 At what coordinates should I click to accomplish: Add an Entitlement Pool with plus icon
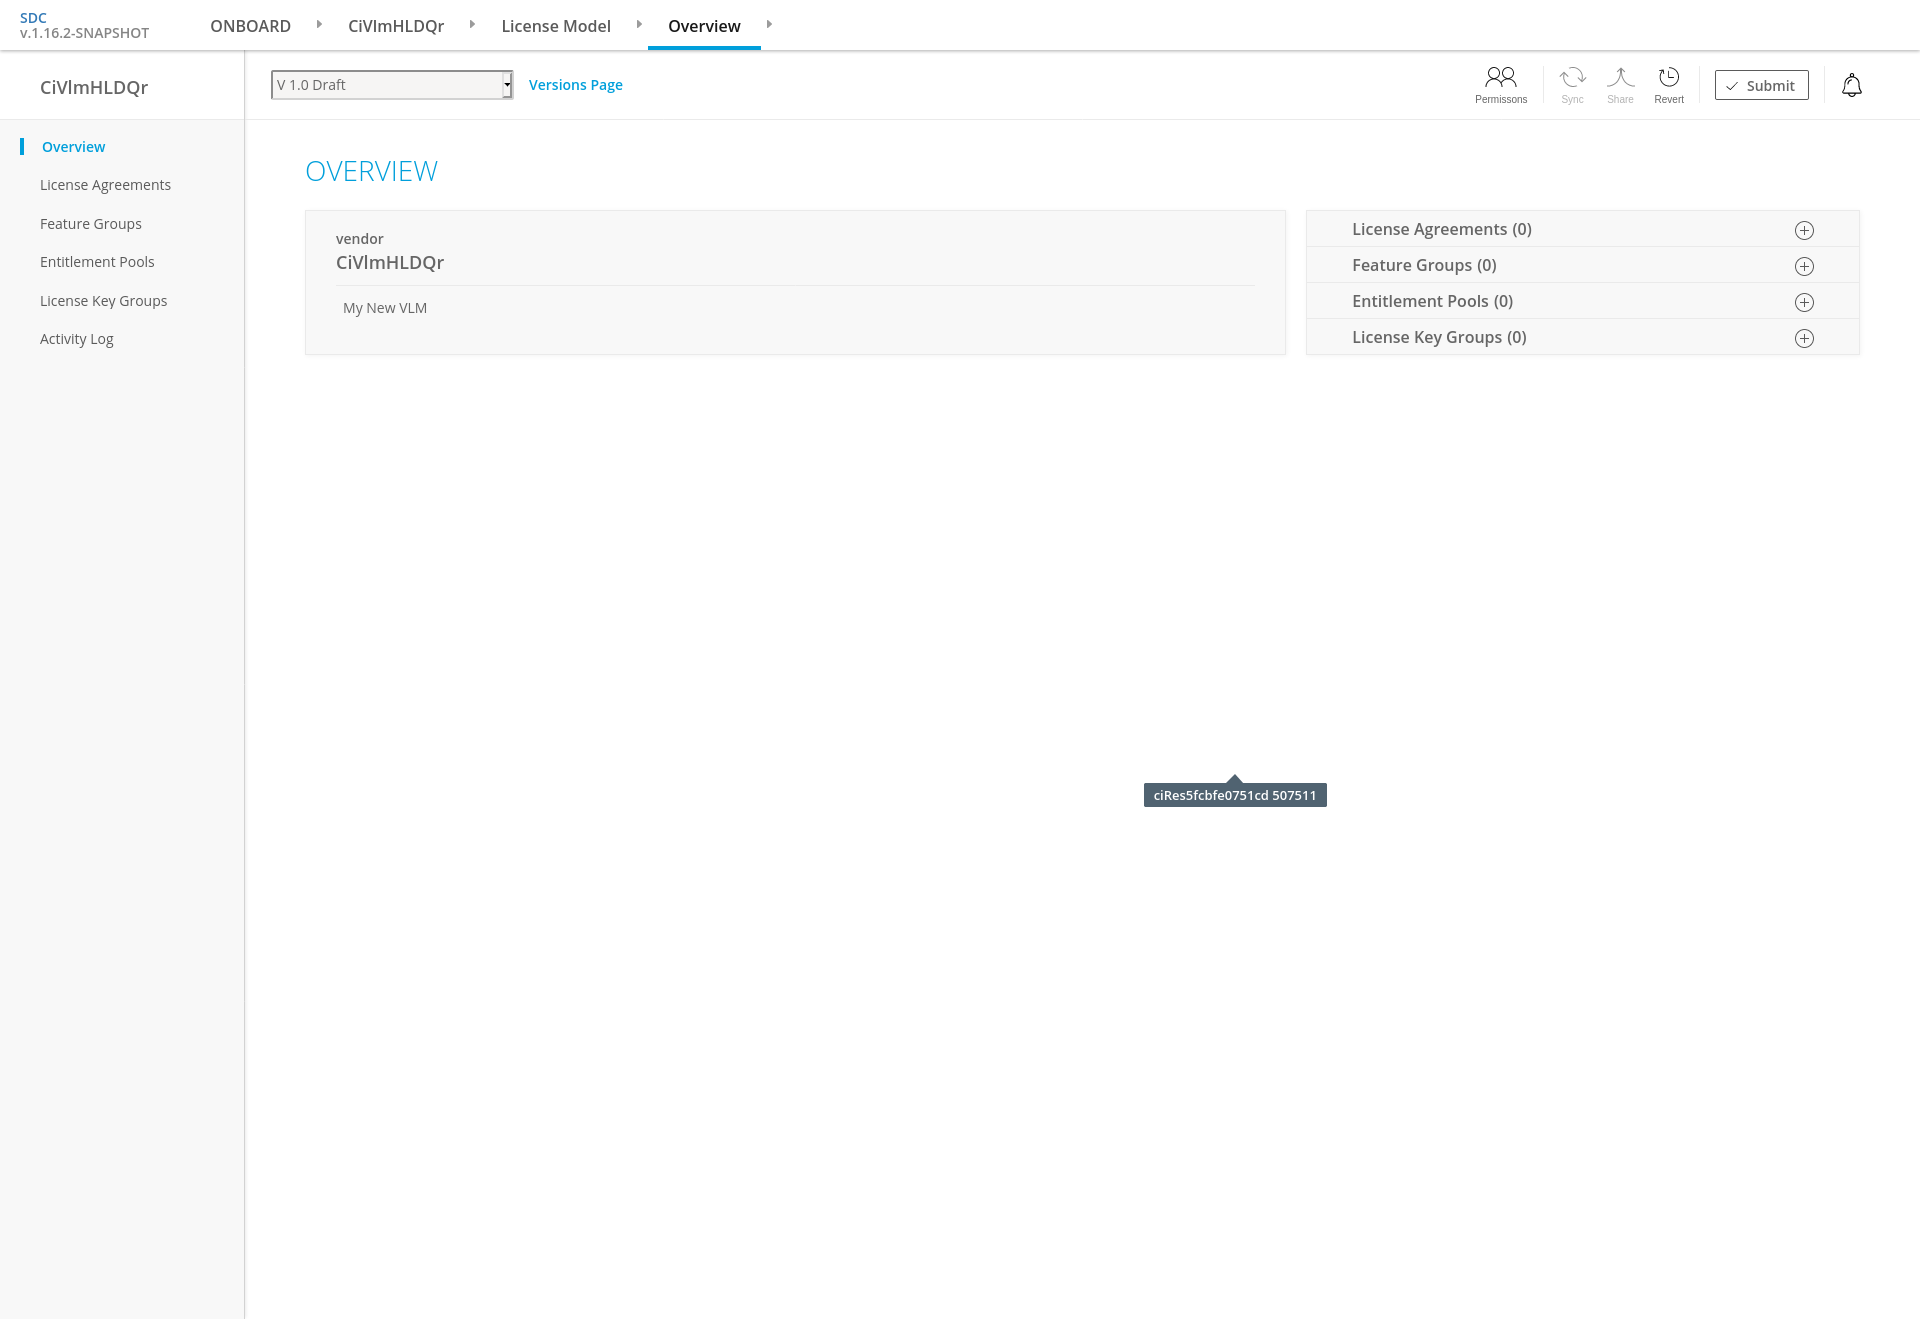click(x=1804, y=302)
